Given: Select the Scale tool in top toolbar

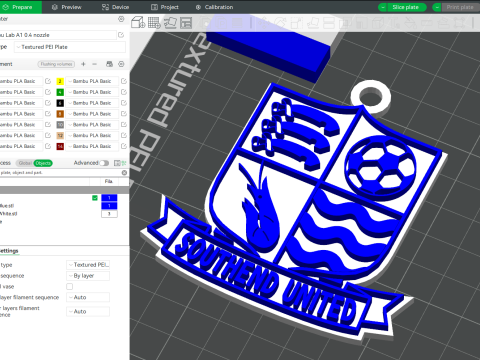Looking at the screenshot, I should coord(296,23).
